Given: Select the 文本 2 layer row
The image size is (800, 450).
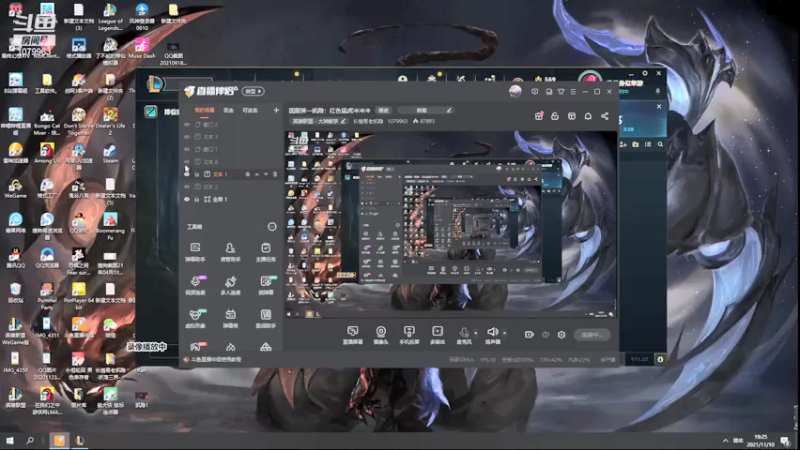Looking at the screenshot, I should (232, 187).
